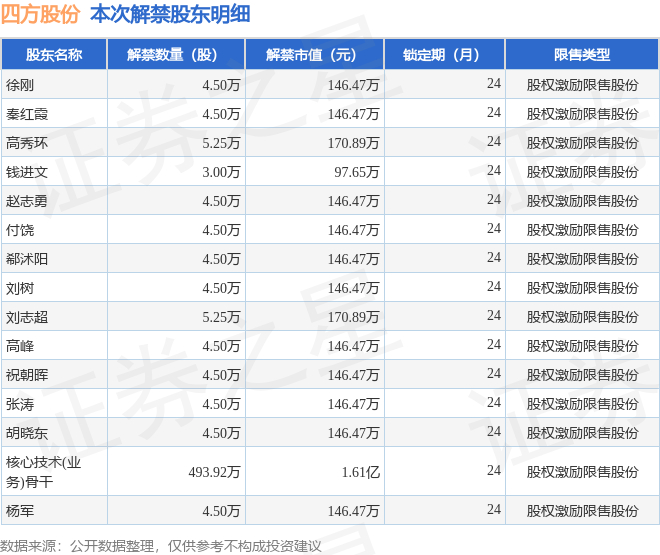The height and width of the screenshot is (555, 660).
Task: Click 4.50万 quantity in 赵志勇 row
Action: click(221, 202)
